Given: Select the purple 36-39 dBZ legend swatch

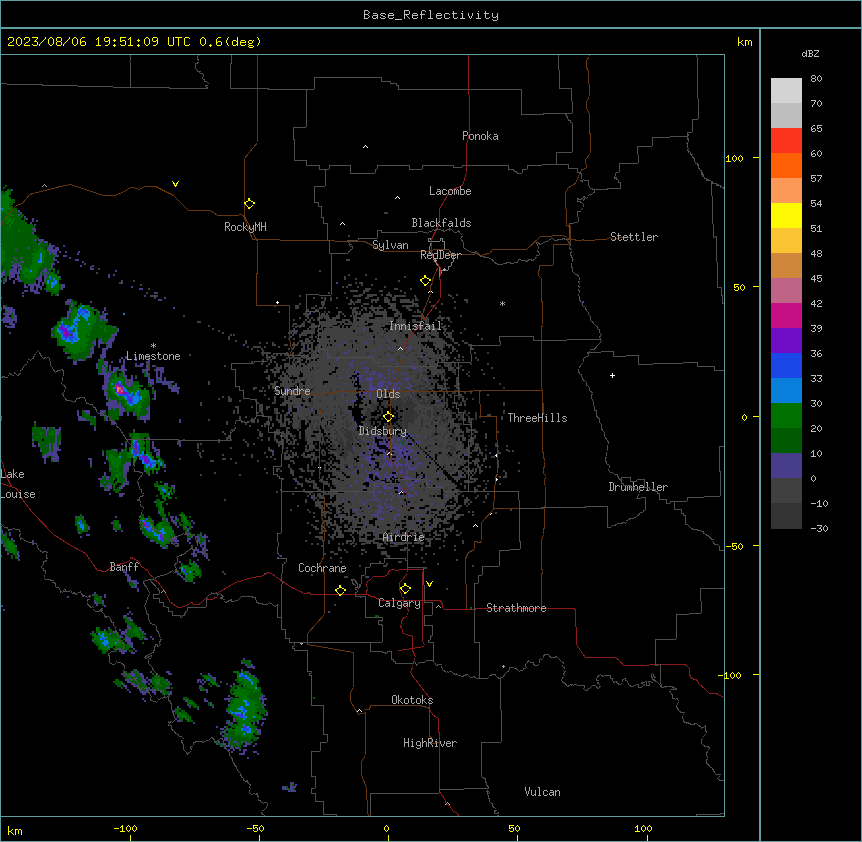Looking at the screenshot, I should point(786,341).
